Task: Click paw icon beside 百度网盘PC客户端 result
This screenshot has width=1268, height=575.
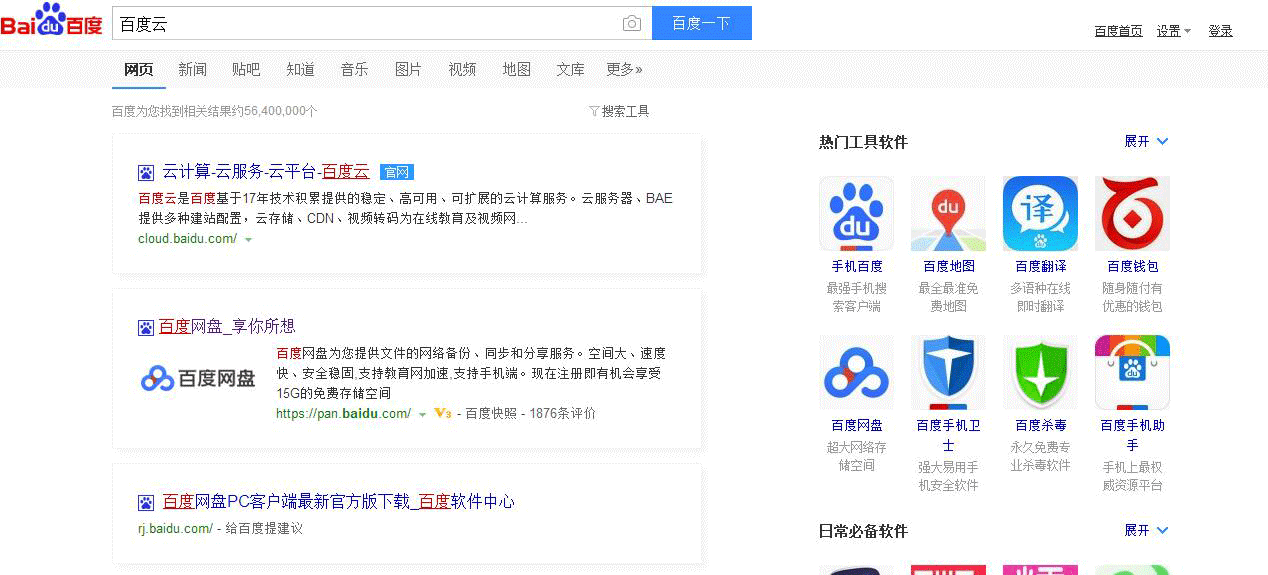Action: click(x=146, y=502)
